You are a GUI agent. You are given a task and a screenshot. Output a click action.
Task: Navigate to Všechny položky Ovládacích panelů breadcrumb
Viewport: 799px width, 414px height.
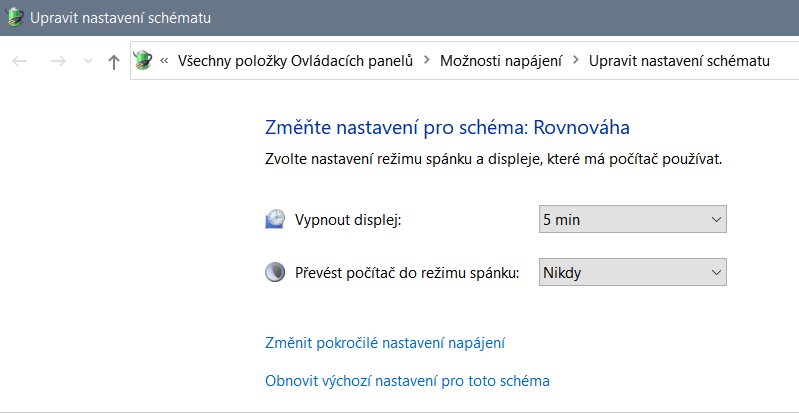[295, 61]
